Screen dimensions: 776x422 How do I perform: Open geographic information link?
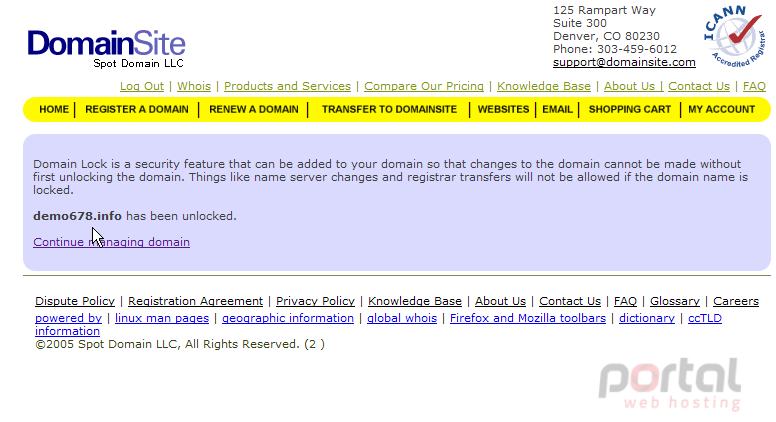pyautogui.click(x=288, y=318)
